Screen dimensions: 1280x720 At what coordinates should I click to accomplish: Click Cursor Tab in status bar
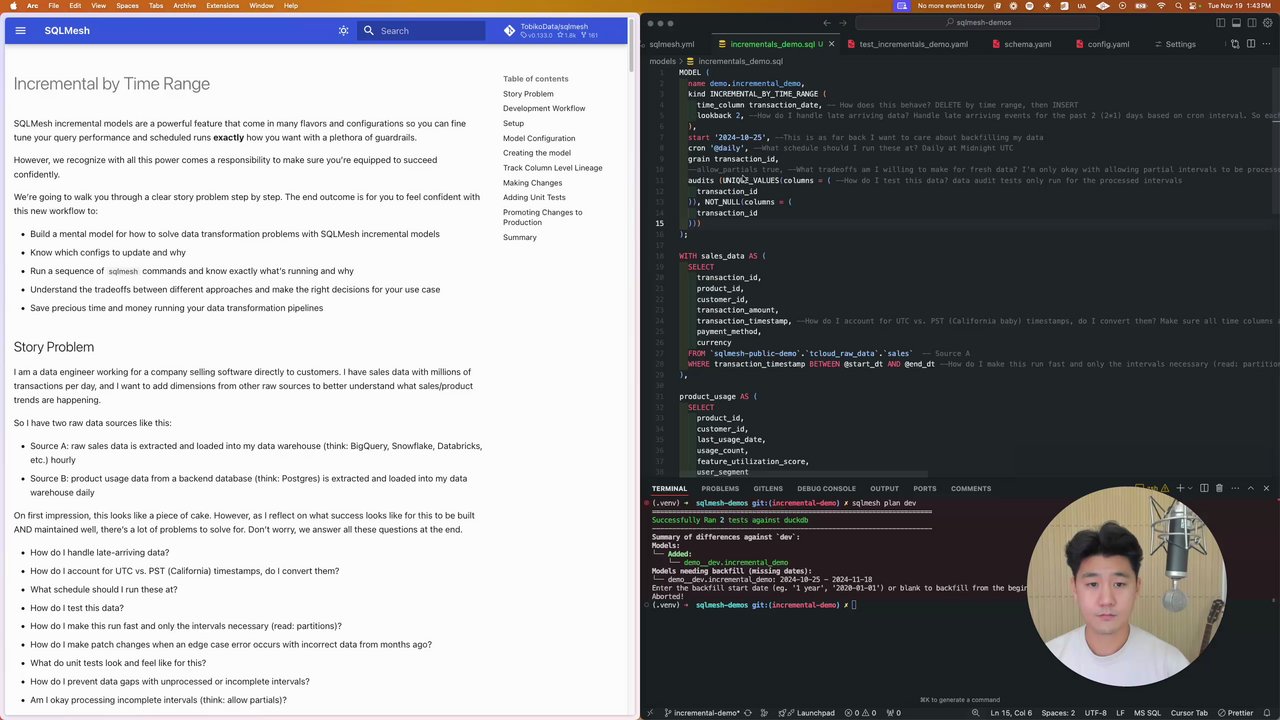[x=1189, y=713]
